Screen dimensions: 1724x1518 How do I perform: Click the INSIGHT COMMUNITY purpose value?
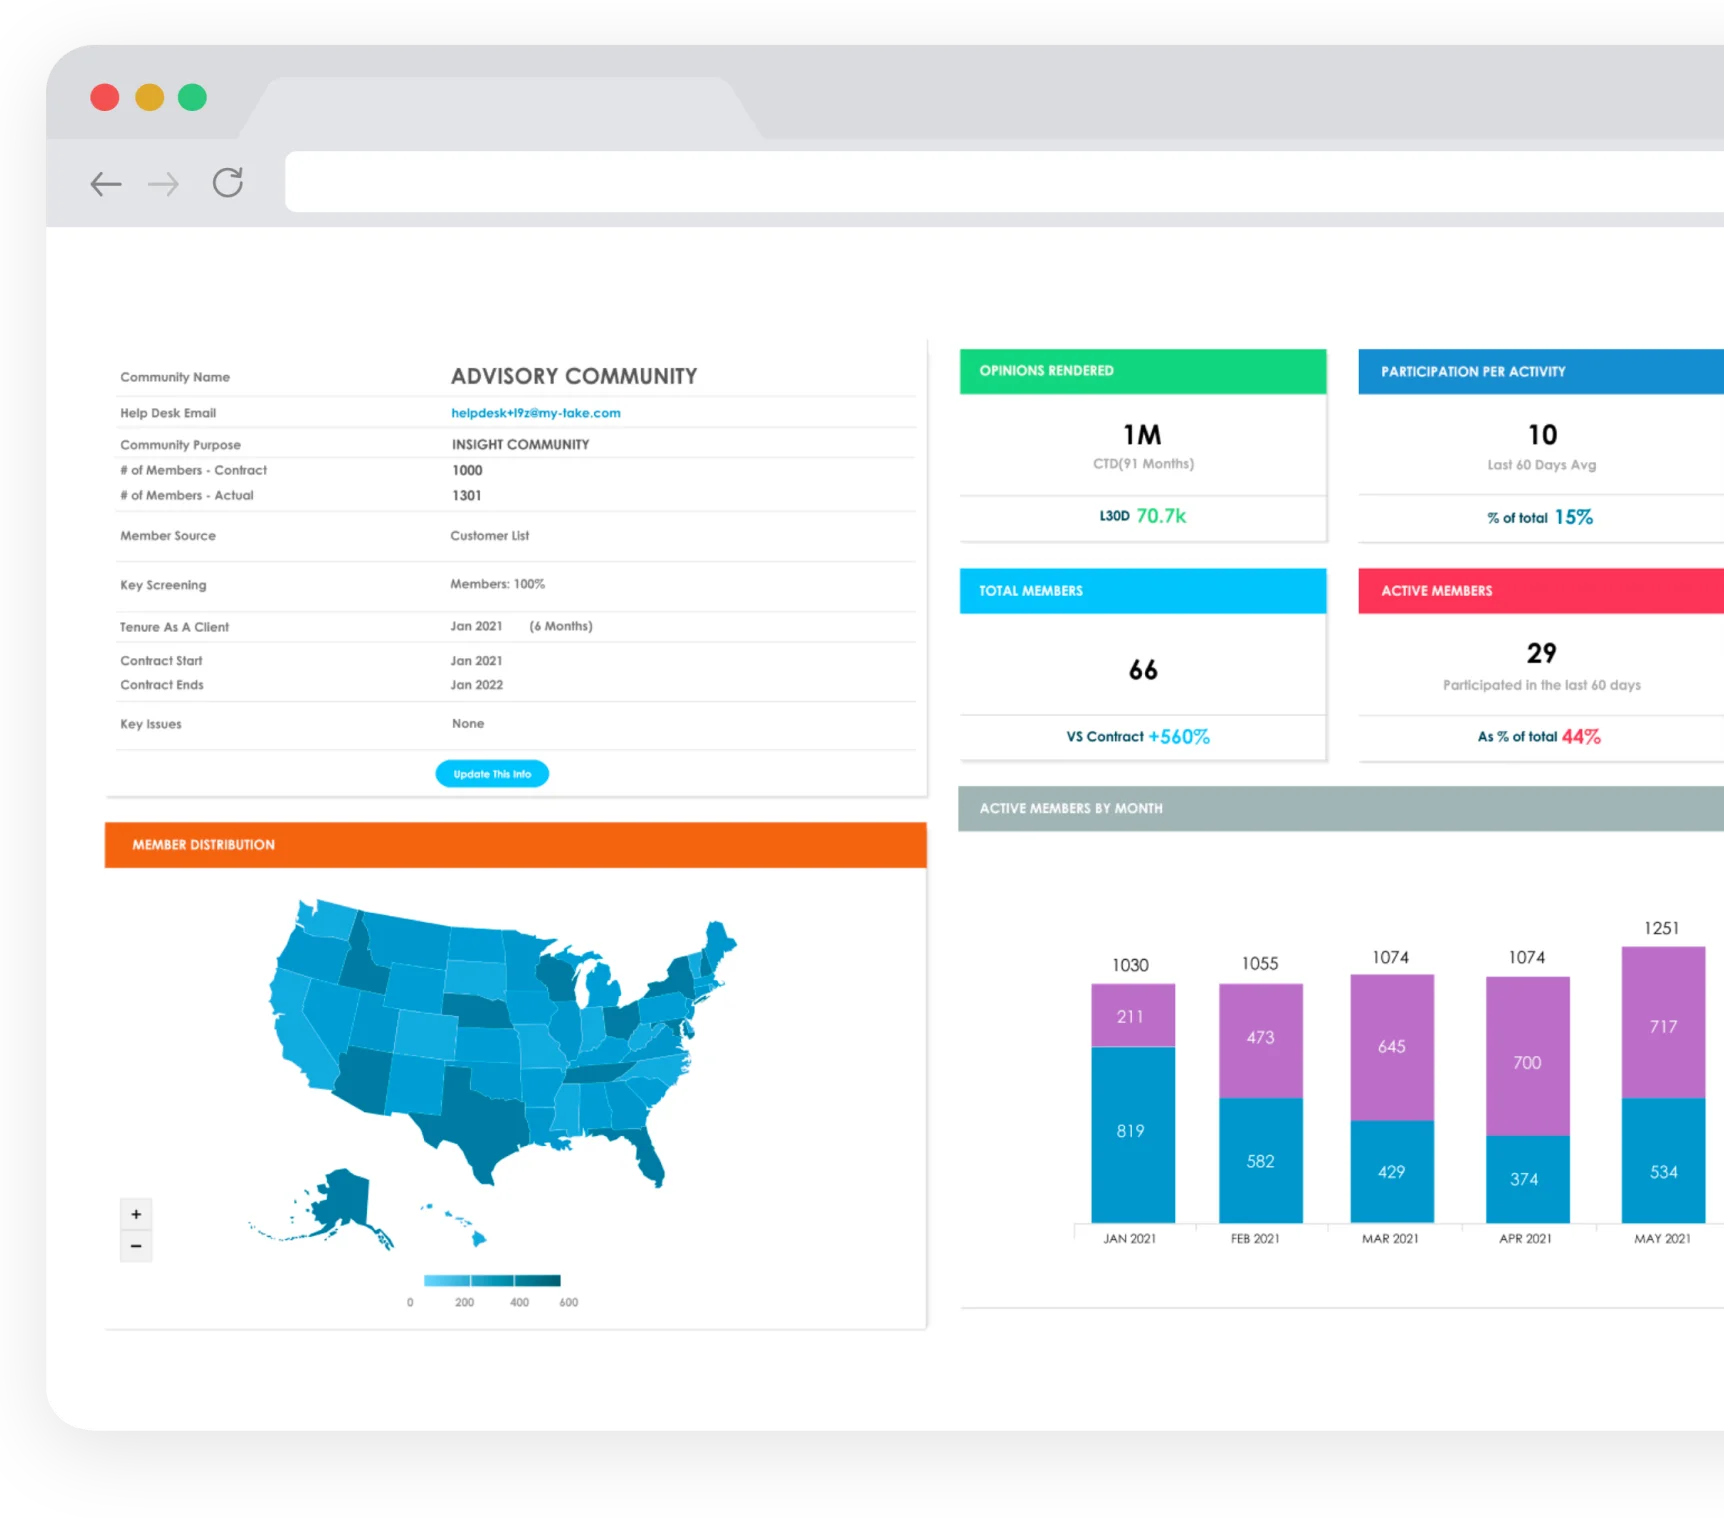520,445
